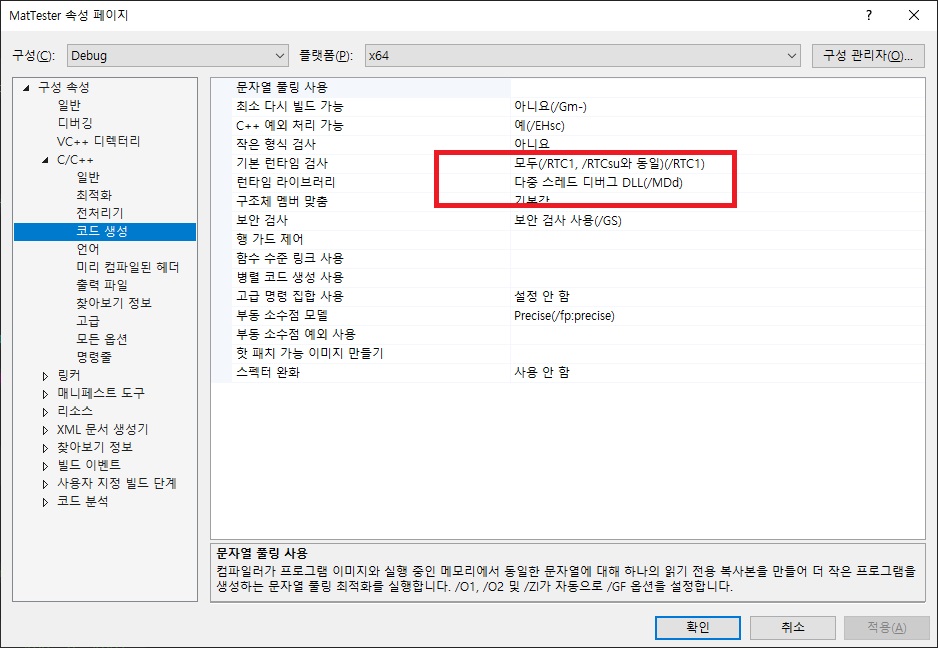Select 고급 명령 집합 사용 property
This screenshot has width=938, height=648.
pyautogui.click(x=290, y=296)
